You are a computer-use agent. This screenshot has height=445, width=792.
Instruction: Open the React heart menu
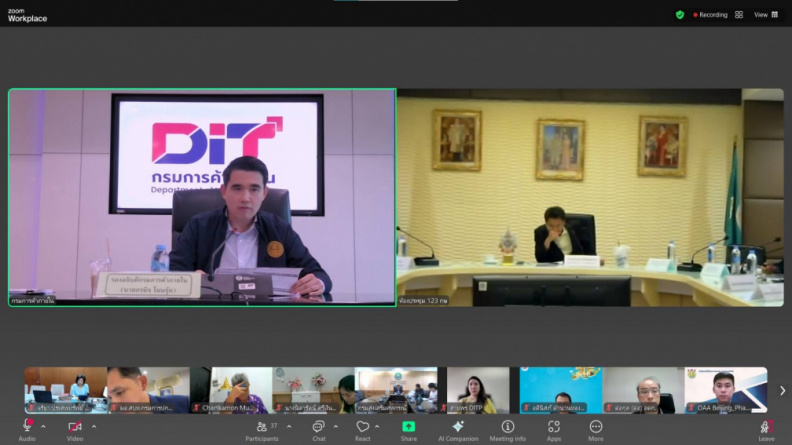coord(363,430)
